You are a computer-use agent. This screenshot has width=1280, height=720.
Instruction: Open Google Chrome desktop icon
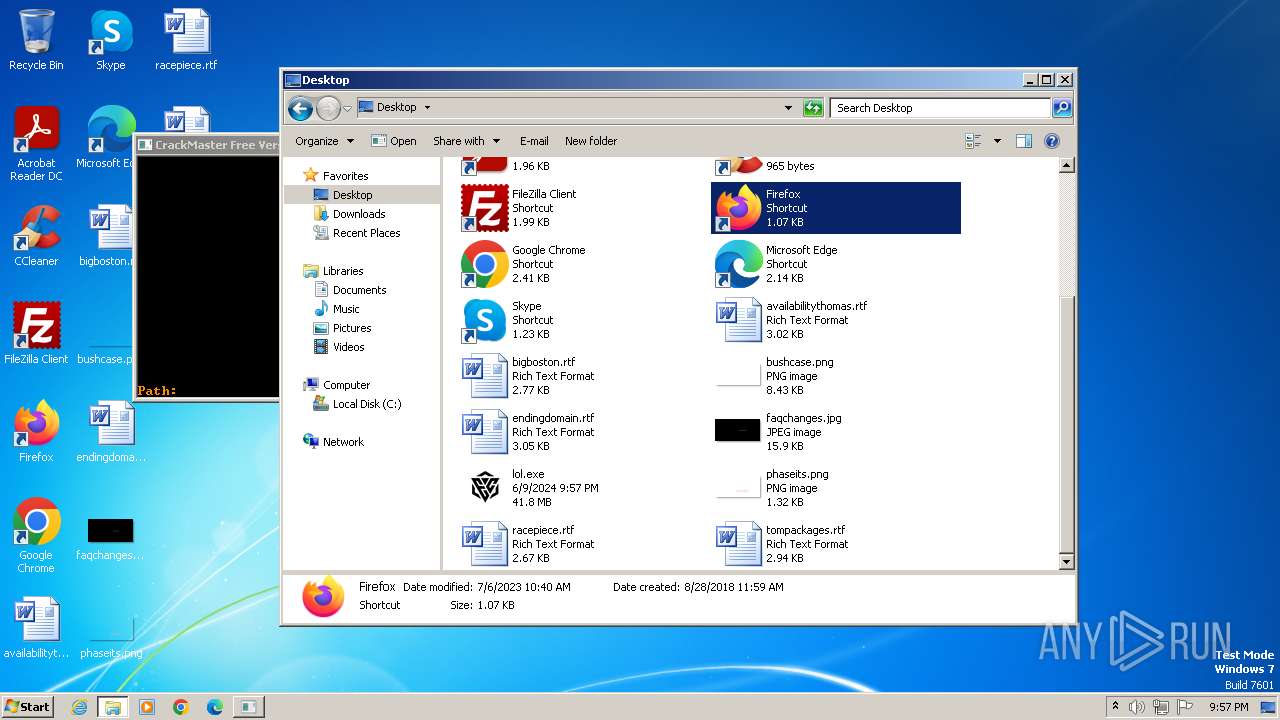[36, 536]
